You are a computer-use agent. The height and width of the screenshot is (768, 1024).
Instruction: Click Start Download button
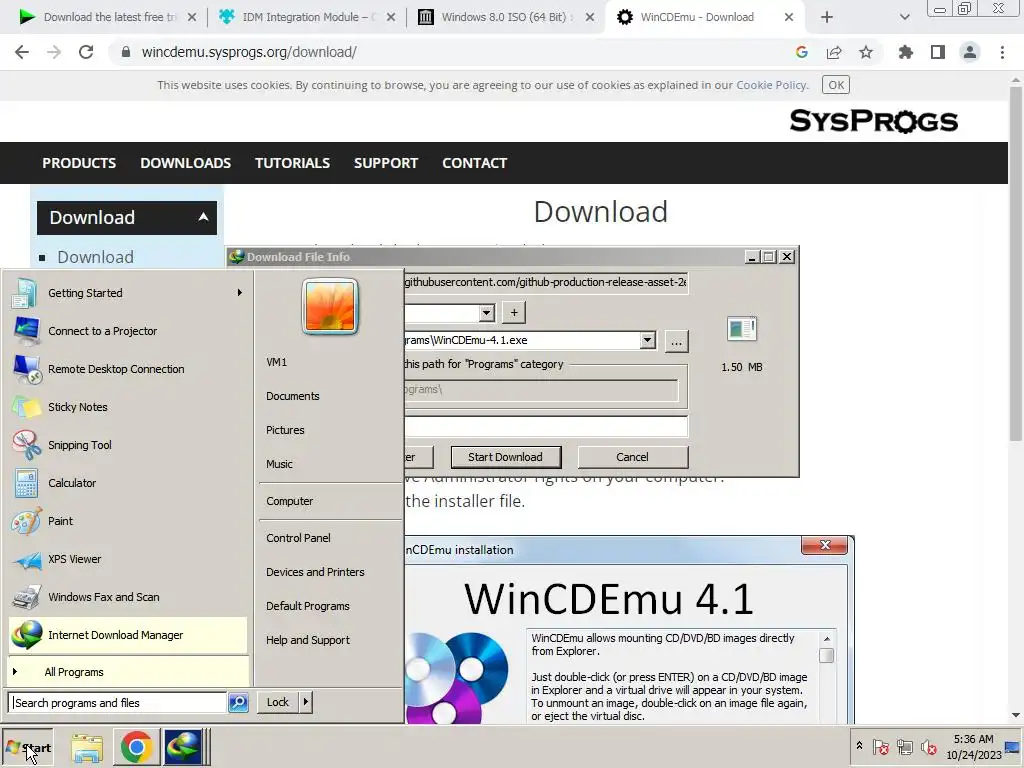[x=505, y=457]
